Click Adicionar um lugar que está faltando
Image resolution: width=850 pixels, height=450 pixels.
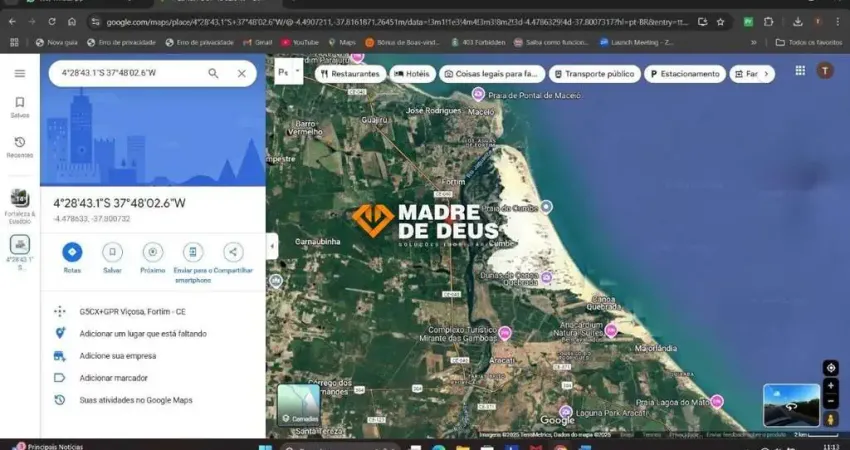pyautogui.click(x=143, y=333)
